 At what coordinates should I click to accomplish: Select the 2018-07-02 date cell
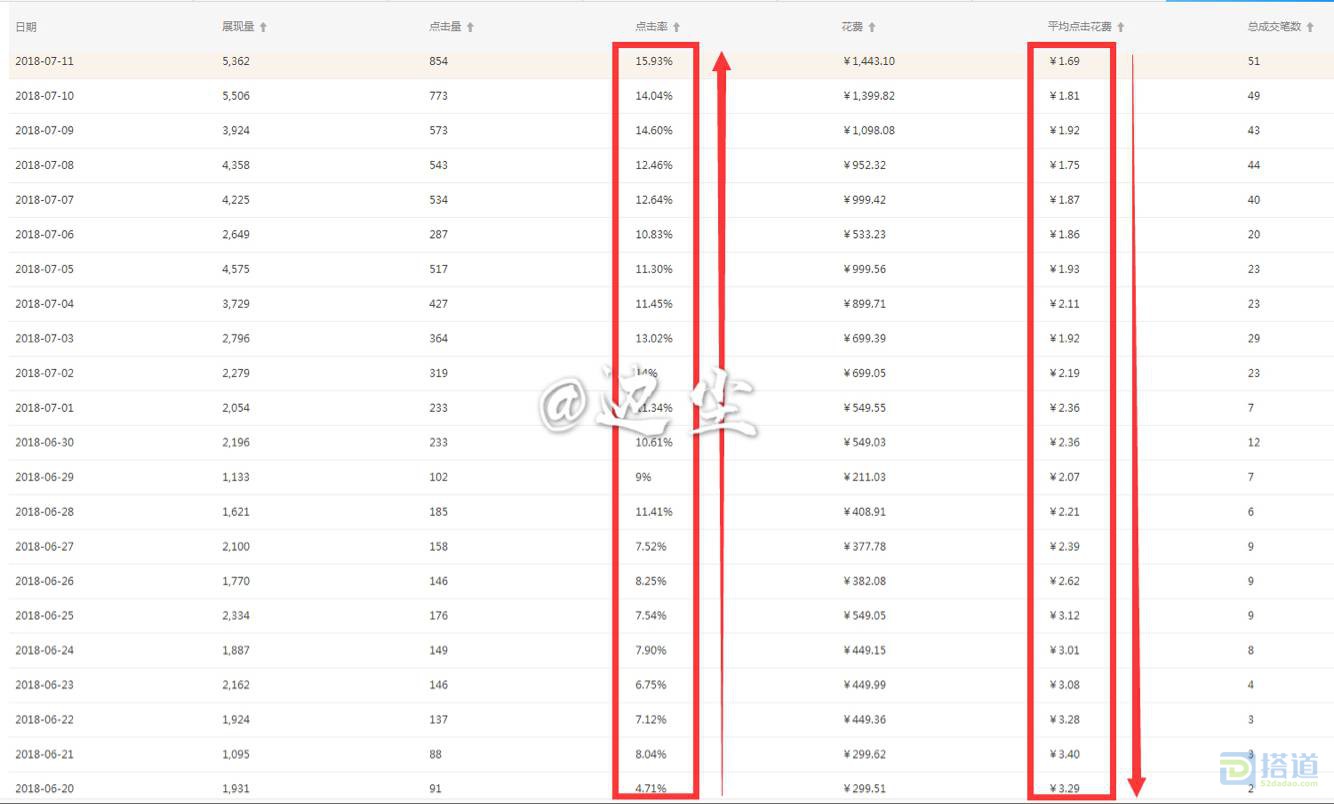tap(44, 373)
